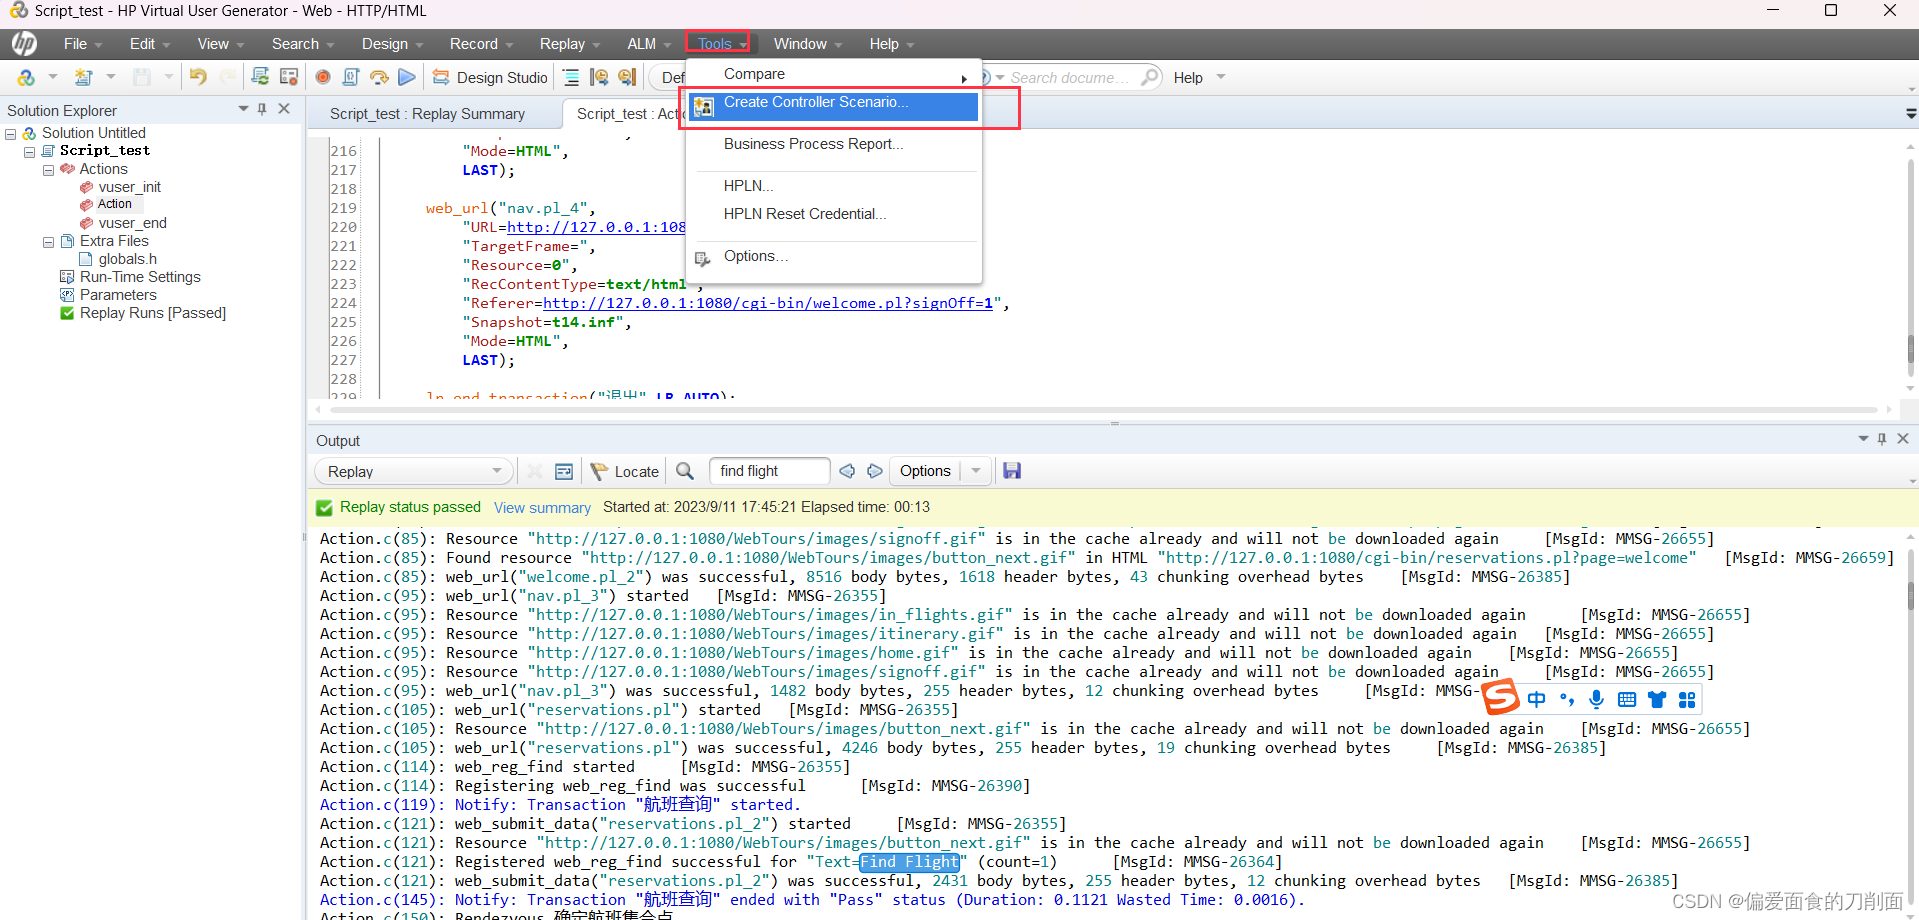The height and width of the screenshot is (920, 1919).
Task: Collapse the Script_test tree node
Action: click(x=29, y=151)
